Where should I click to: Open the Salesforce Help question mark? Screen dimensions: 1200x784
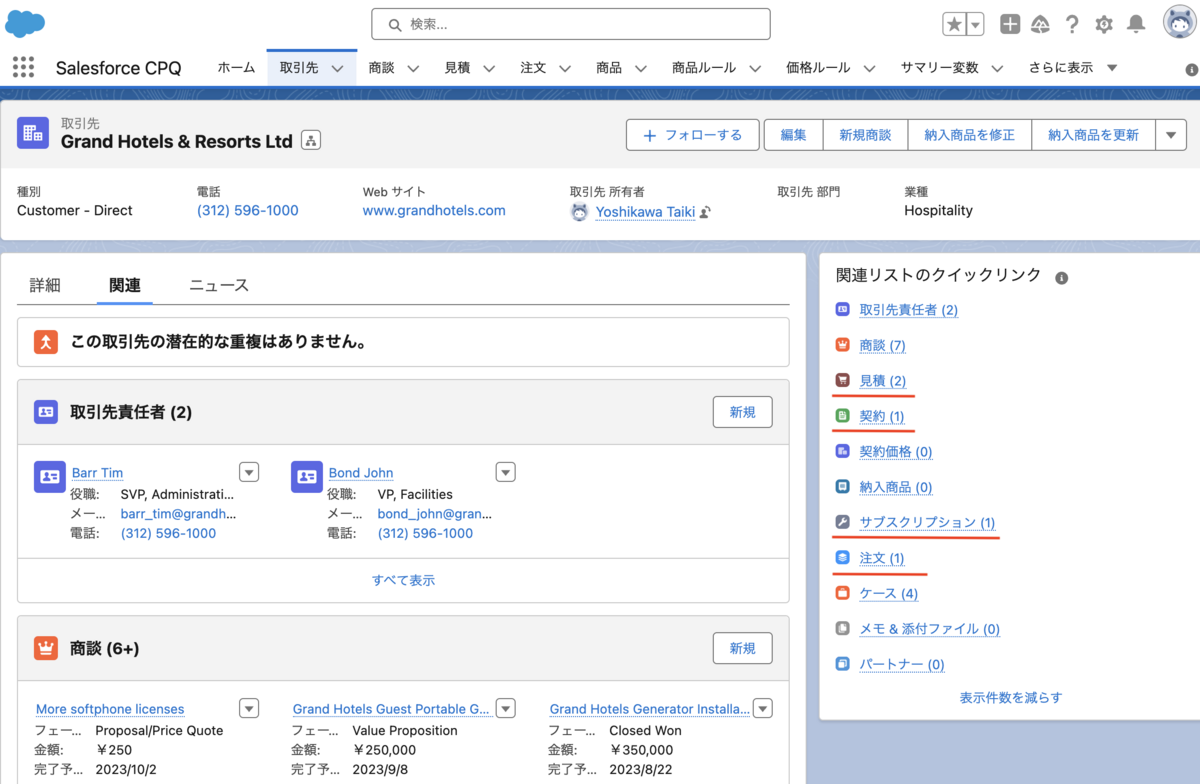pos(1072,23)
